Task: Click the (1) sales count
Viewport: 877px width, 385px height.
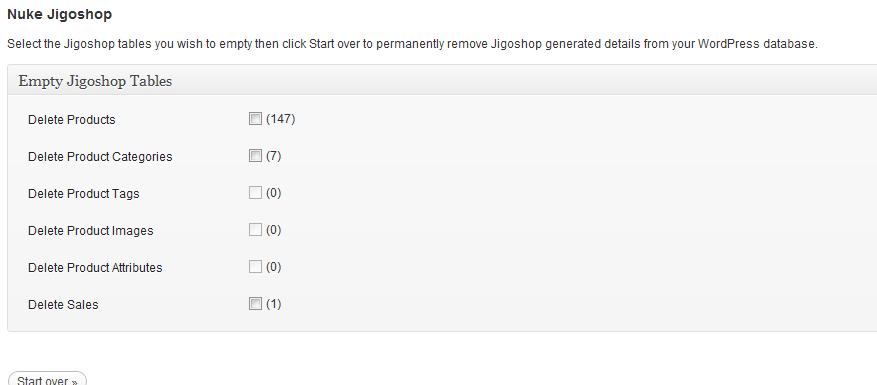Action: coord(274,303)
